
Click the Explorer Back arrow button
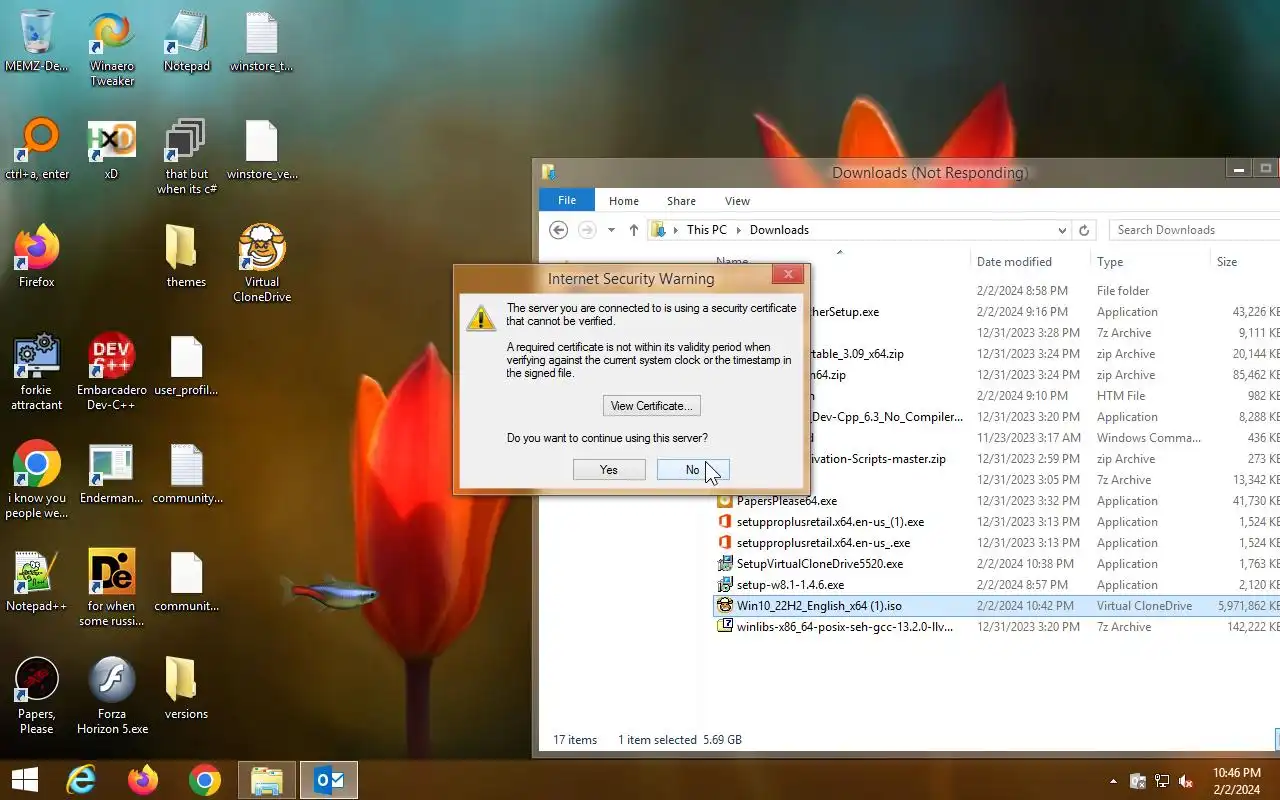(x=559, y=230)
